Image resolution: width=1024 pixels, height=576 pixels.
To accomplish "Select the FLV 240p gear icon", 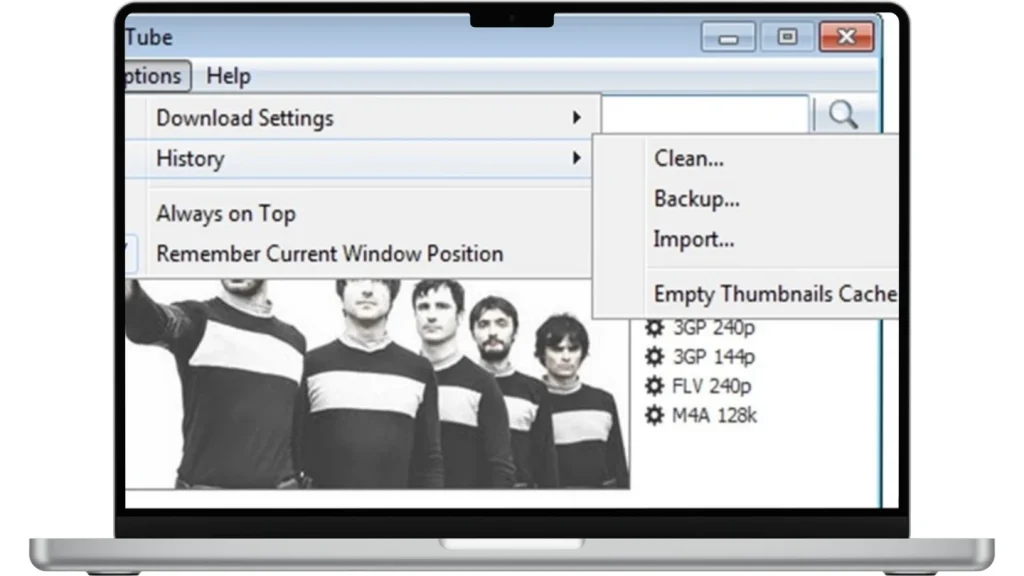I will pos(654,386).
